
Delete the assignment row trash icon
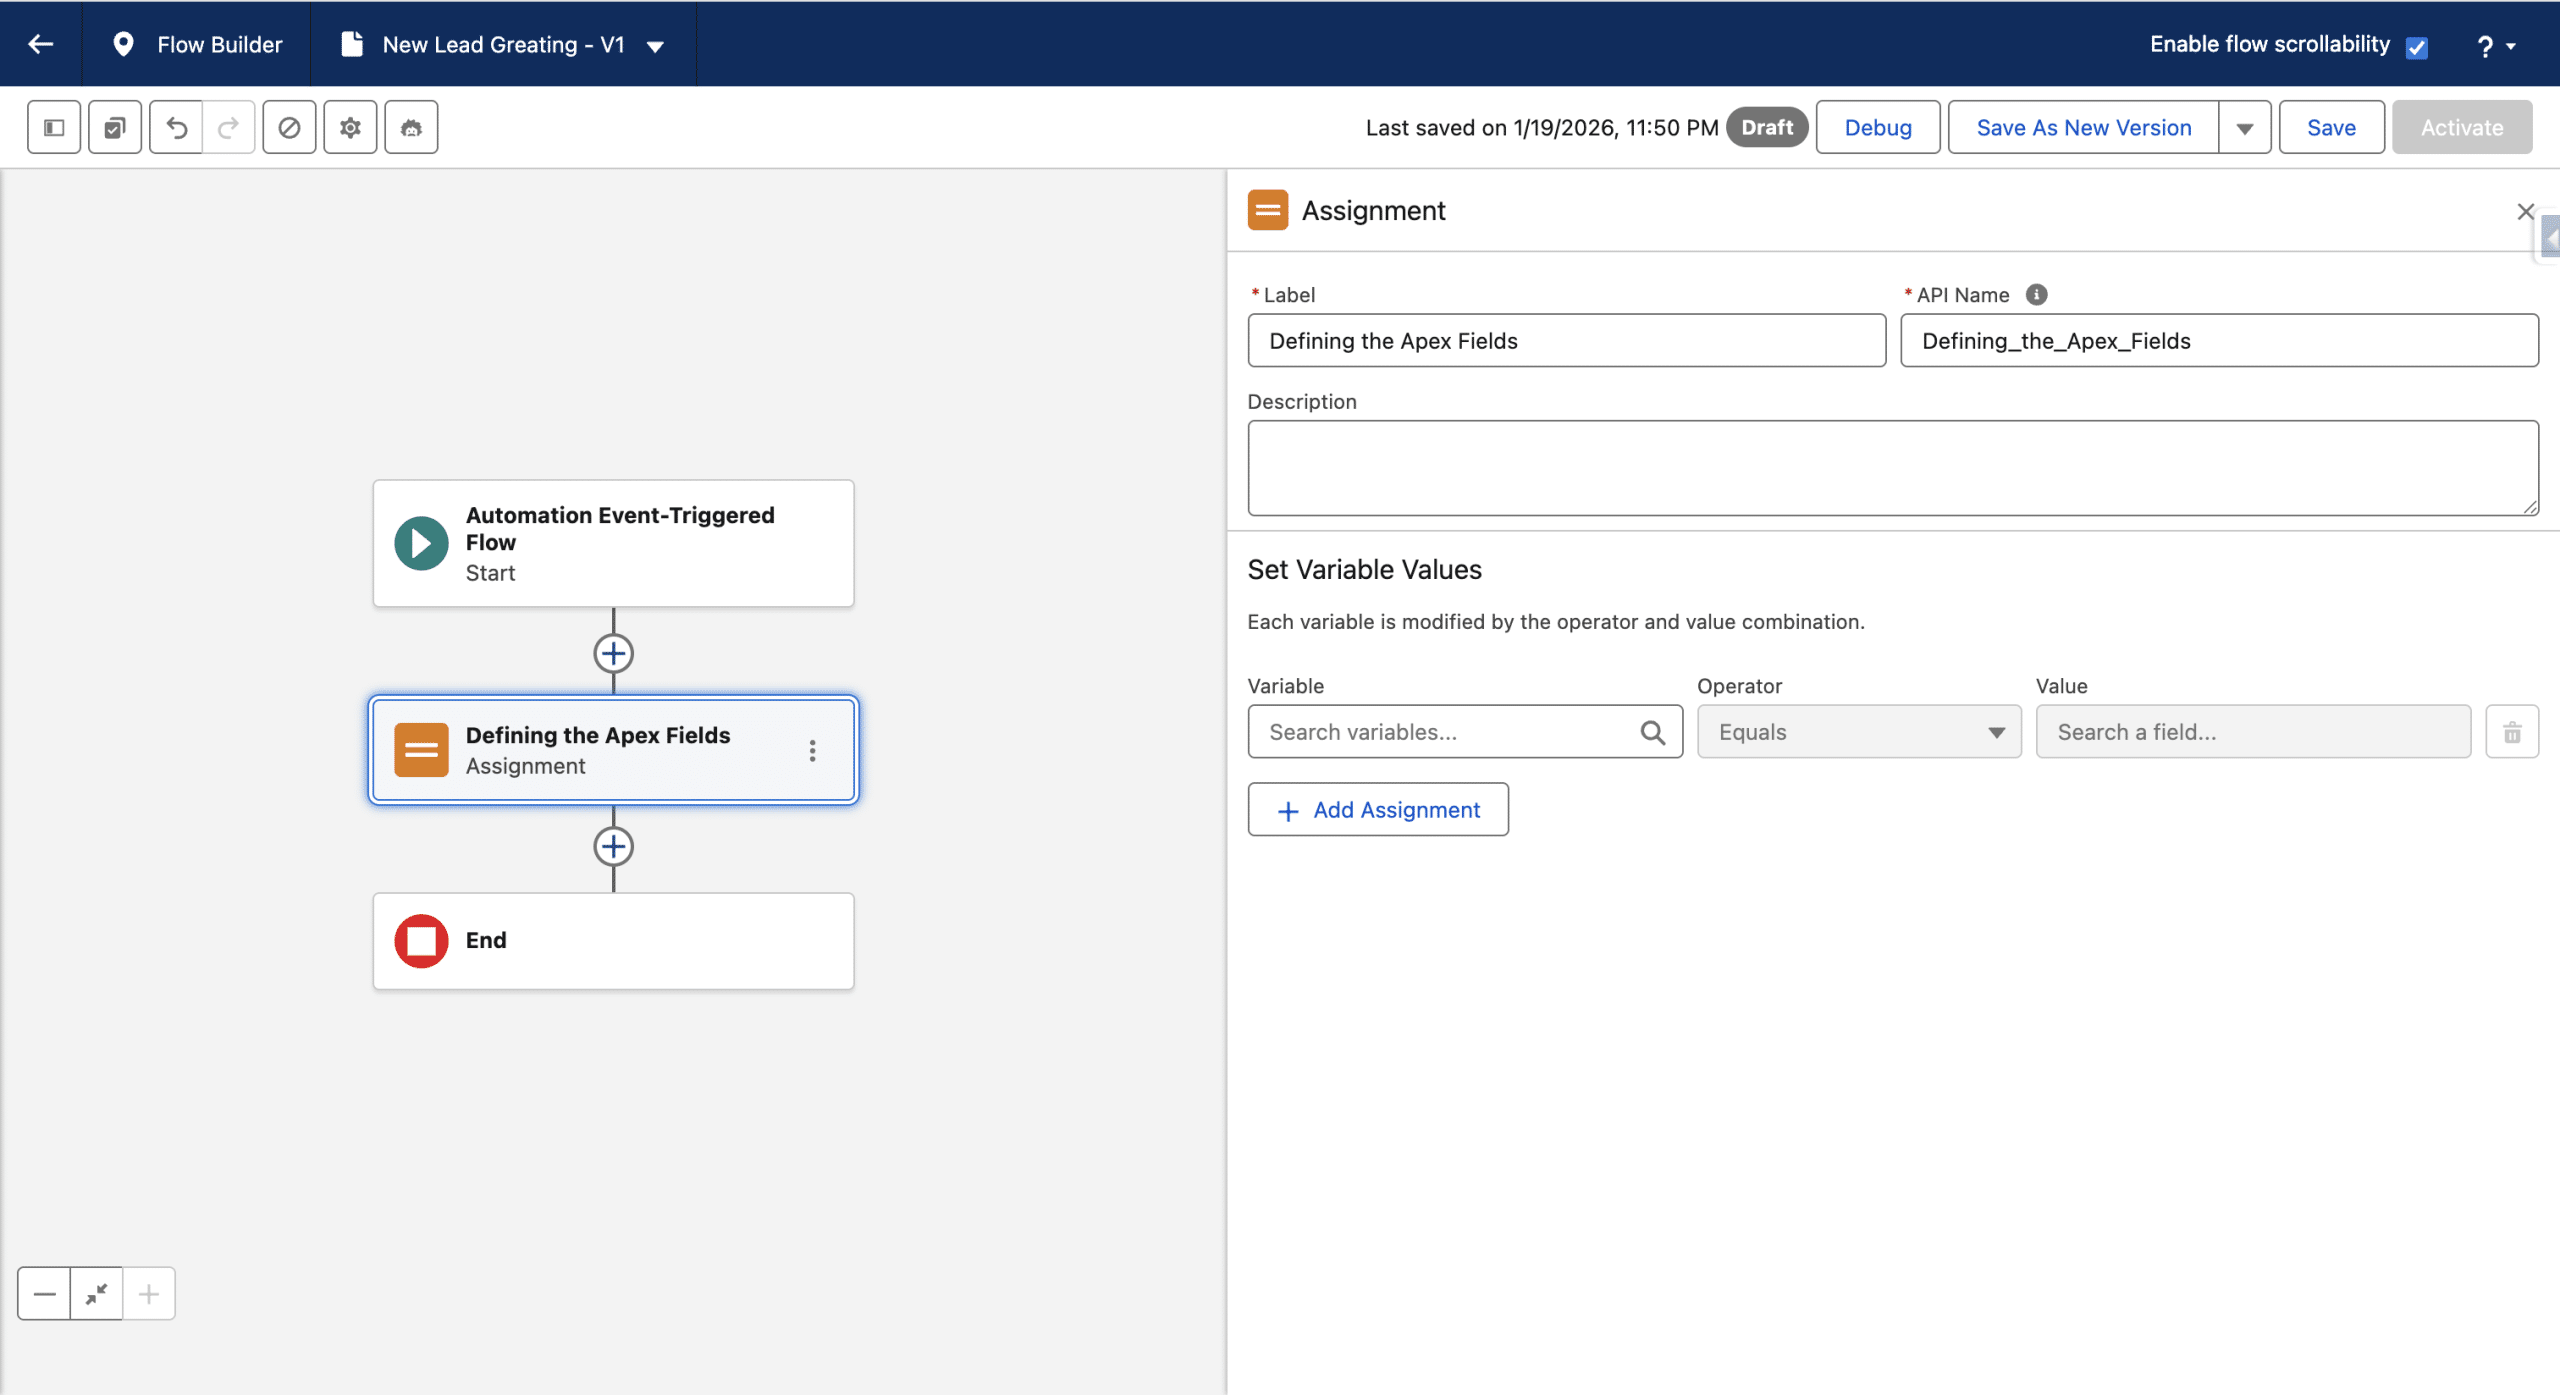(x=2512, y=732)
